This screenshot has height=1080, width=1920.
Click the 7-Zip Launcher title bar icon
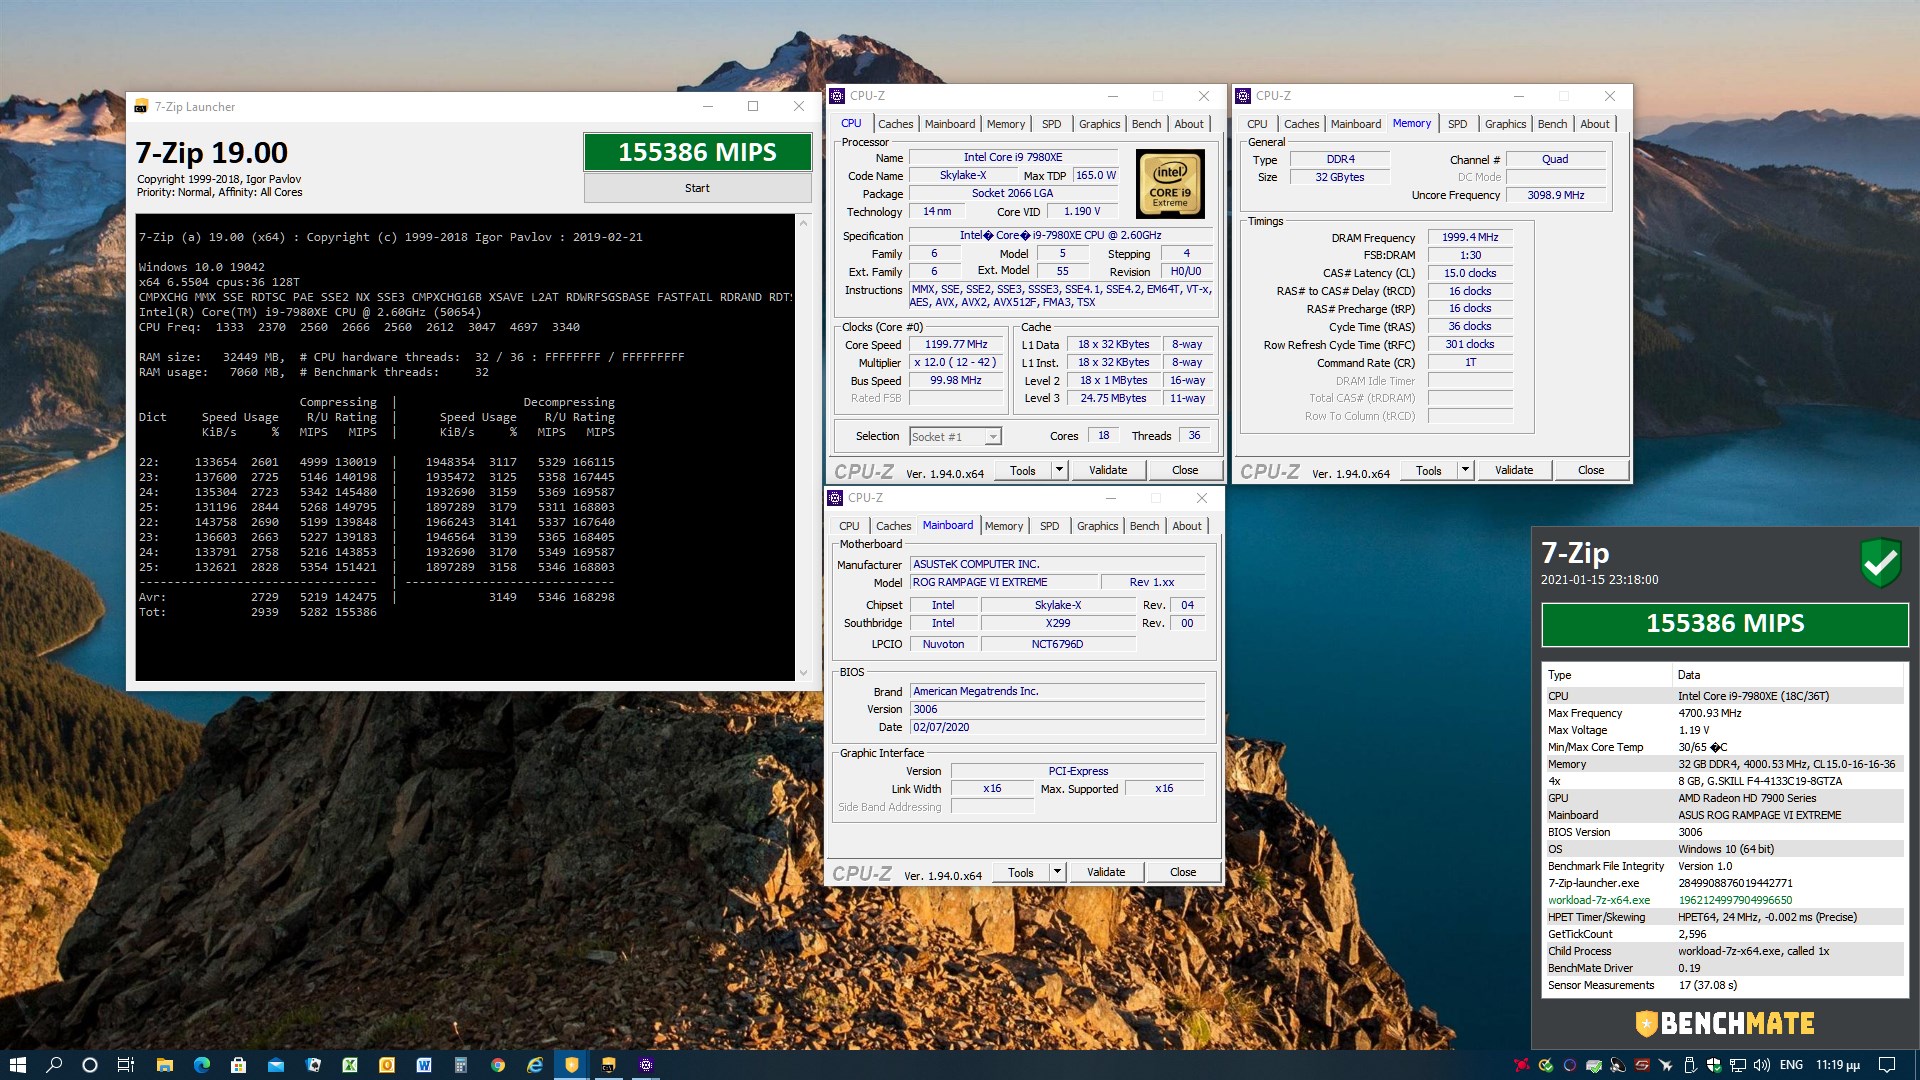point(141,106)
